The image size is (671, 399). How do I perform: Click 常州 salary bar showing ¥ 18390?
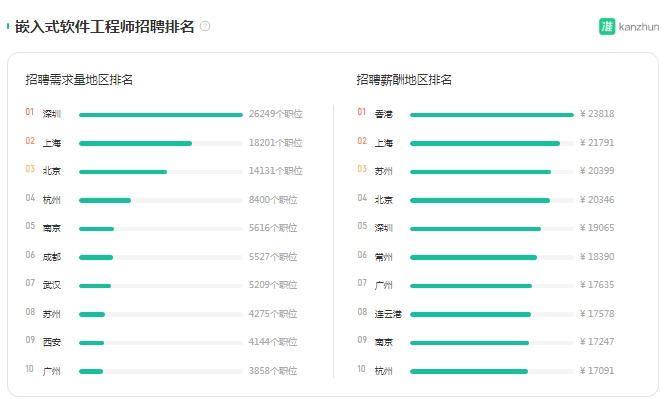click(x=473, y=257)
